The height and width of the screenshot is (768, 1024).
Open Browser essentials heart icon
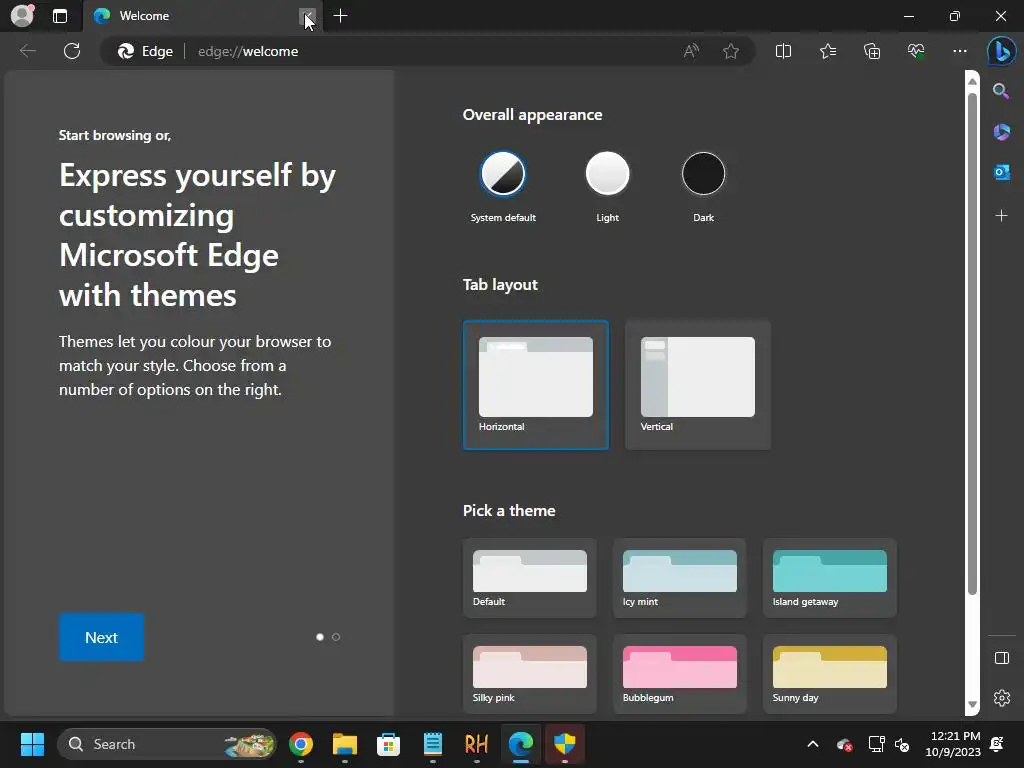(916, 51)
